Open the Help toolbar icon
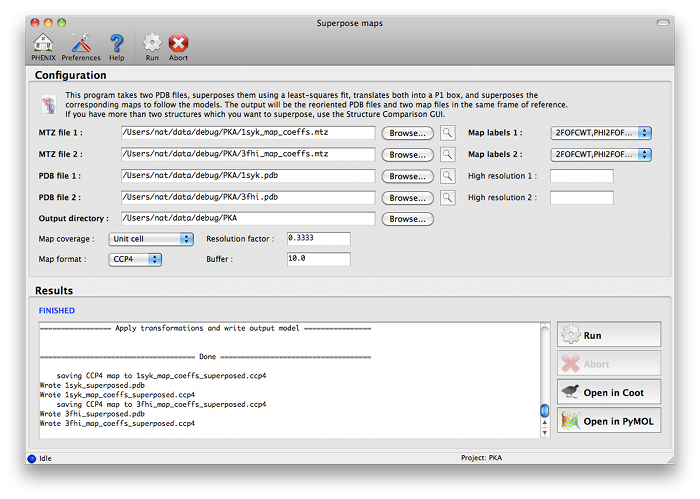This screenshot has width=700, height=499. click(117, 45)
